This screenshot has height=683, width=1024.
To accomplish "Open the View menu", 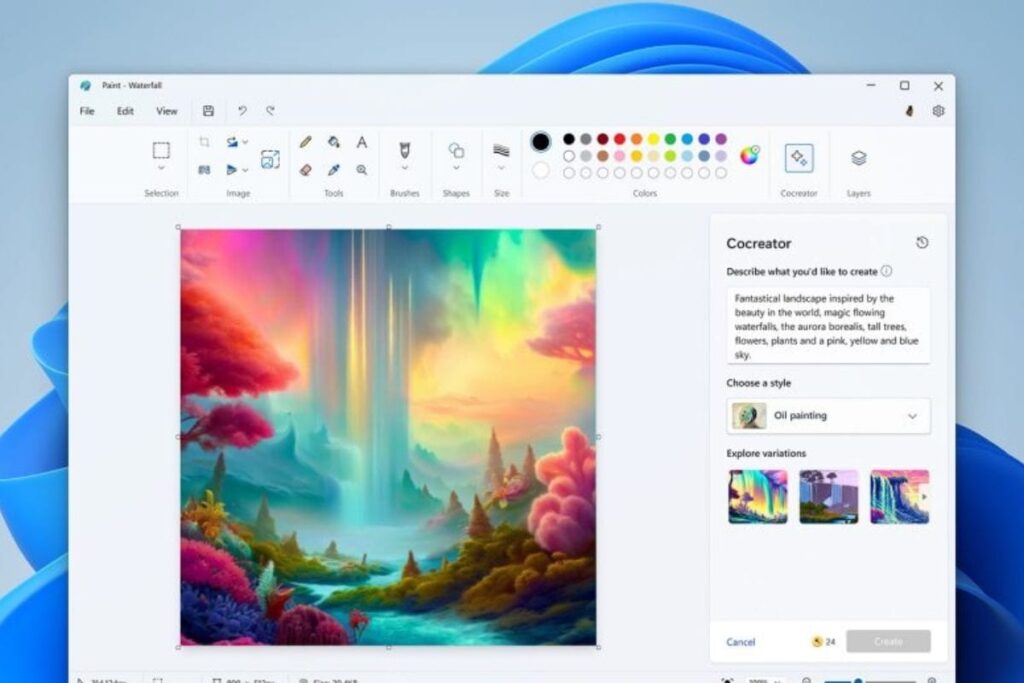I will (167, 111).
